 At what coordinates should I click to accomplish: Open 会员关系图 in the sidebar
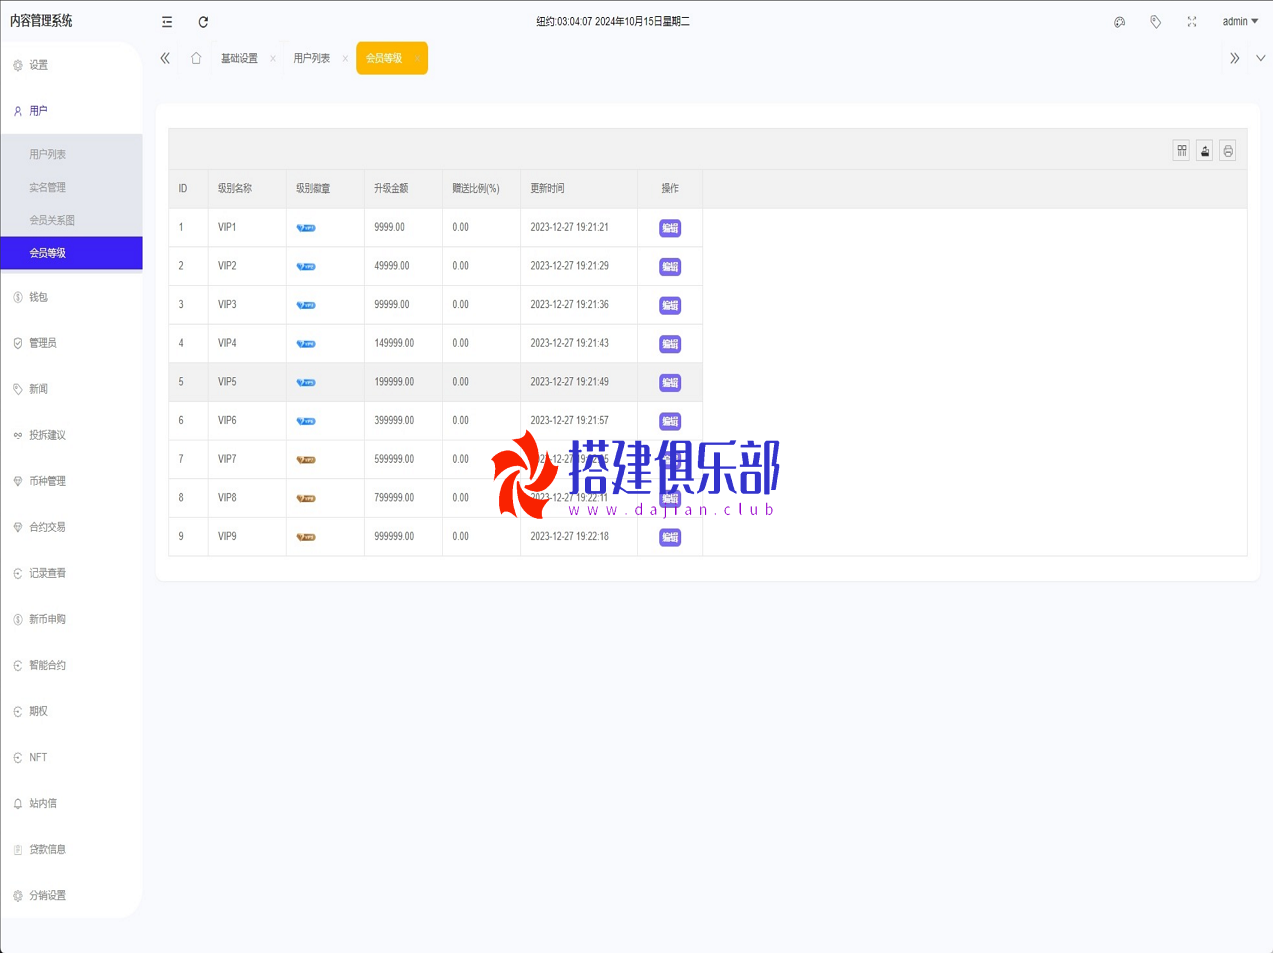pyautogui.click(x=71, y=220)
